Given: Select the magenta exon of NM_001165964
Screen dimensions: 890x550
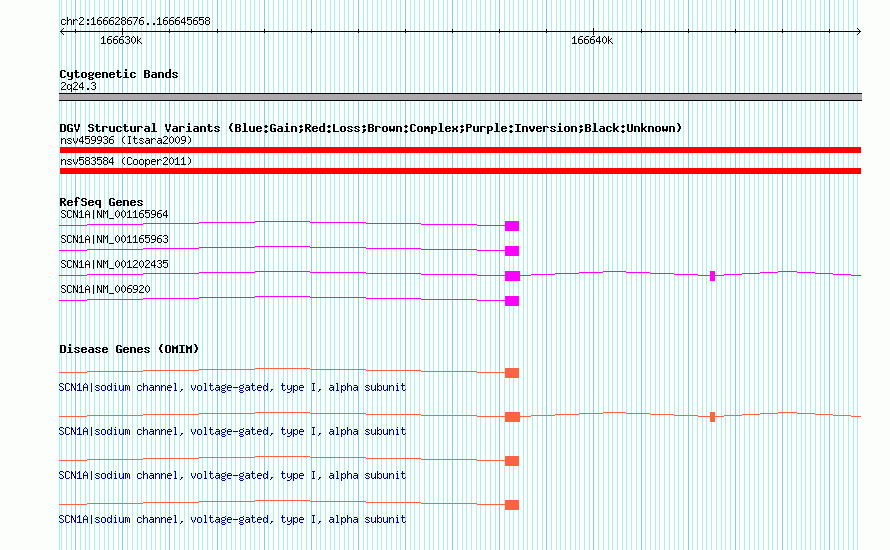Looking at the screenshot, I should click(x=512, y=226).
